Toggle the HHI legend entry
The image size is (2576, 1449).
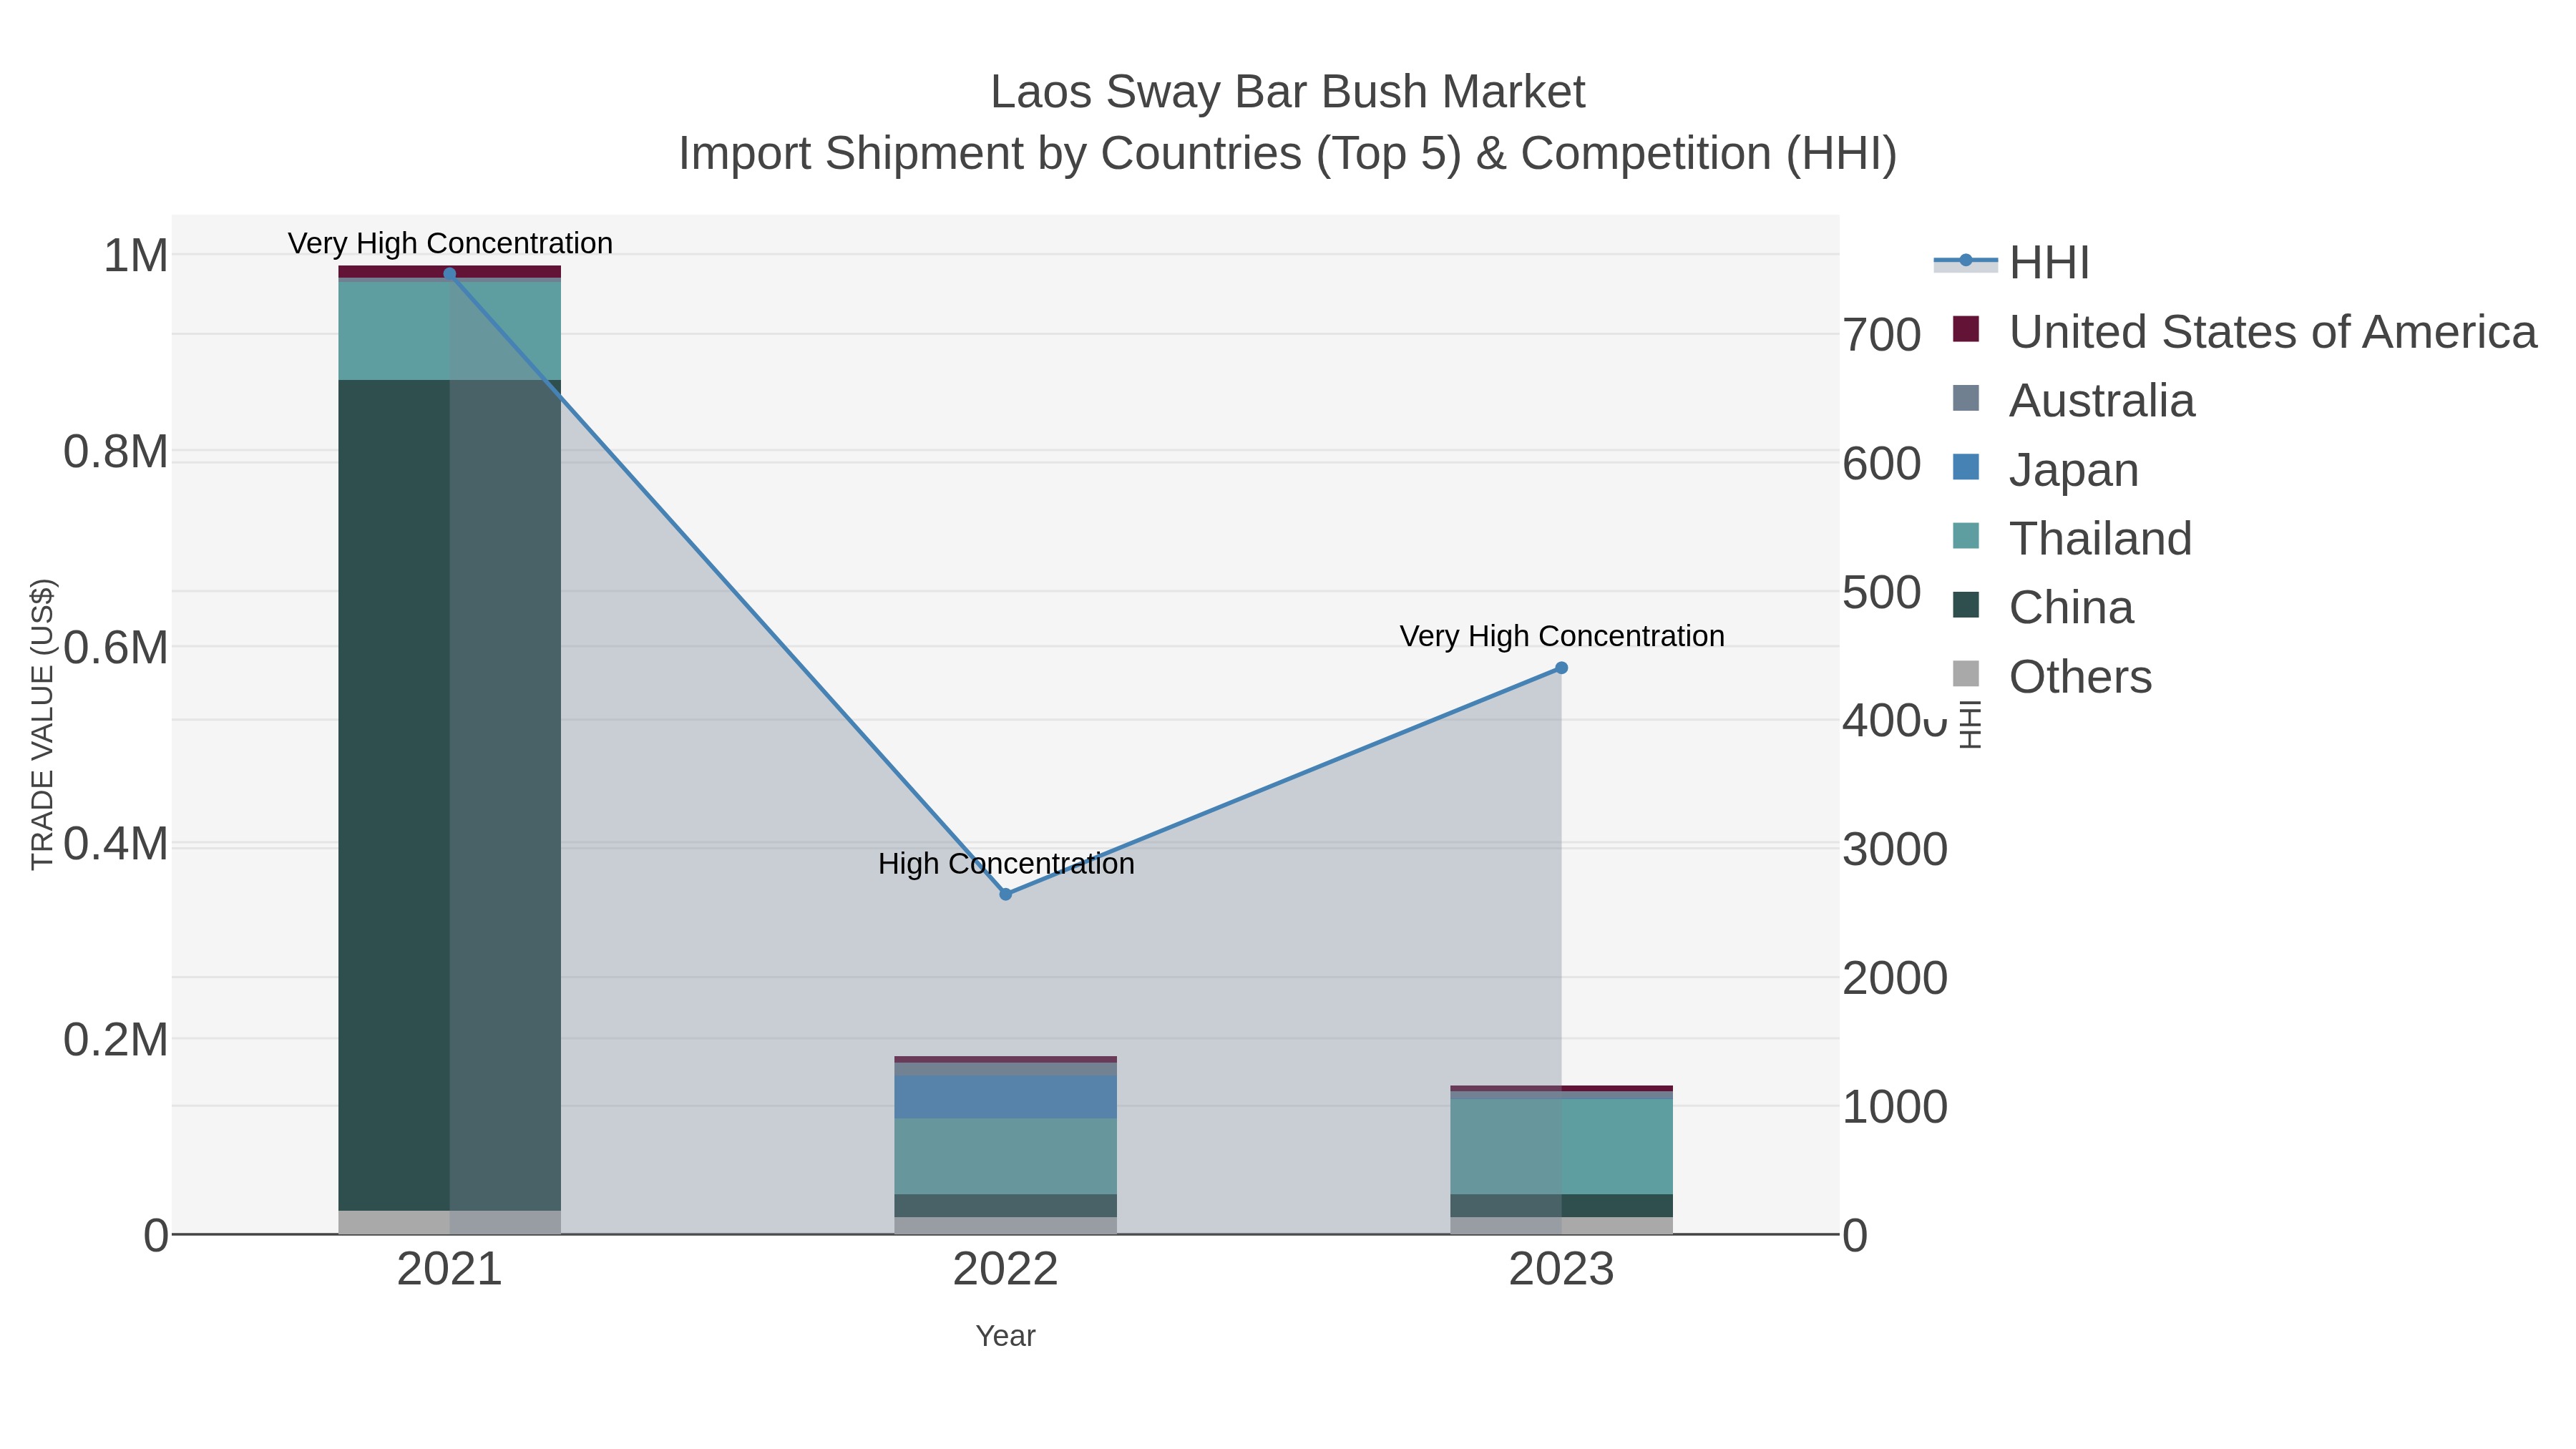[x=2012, y=262]
